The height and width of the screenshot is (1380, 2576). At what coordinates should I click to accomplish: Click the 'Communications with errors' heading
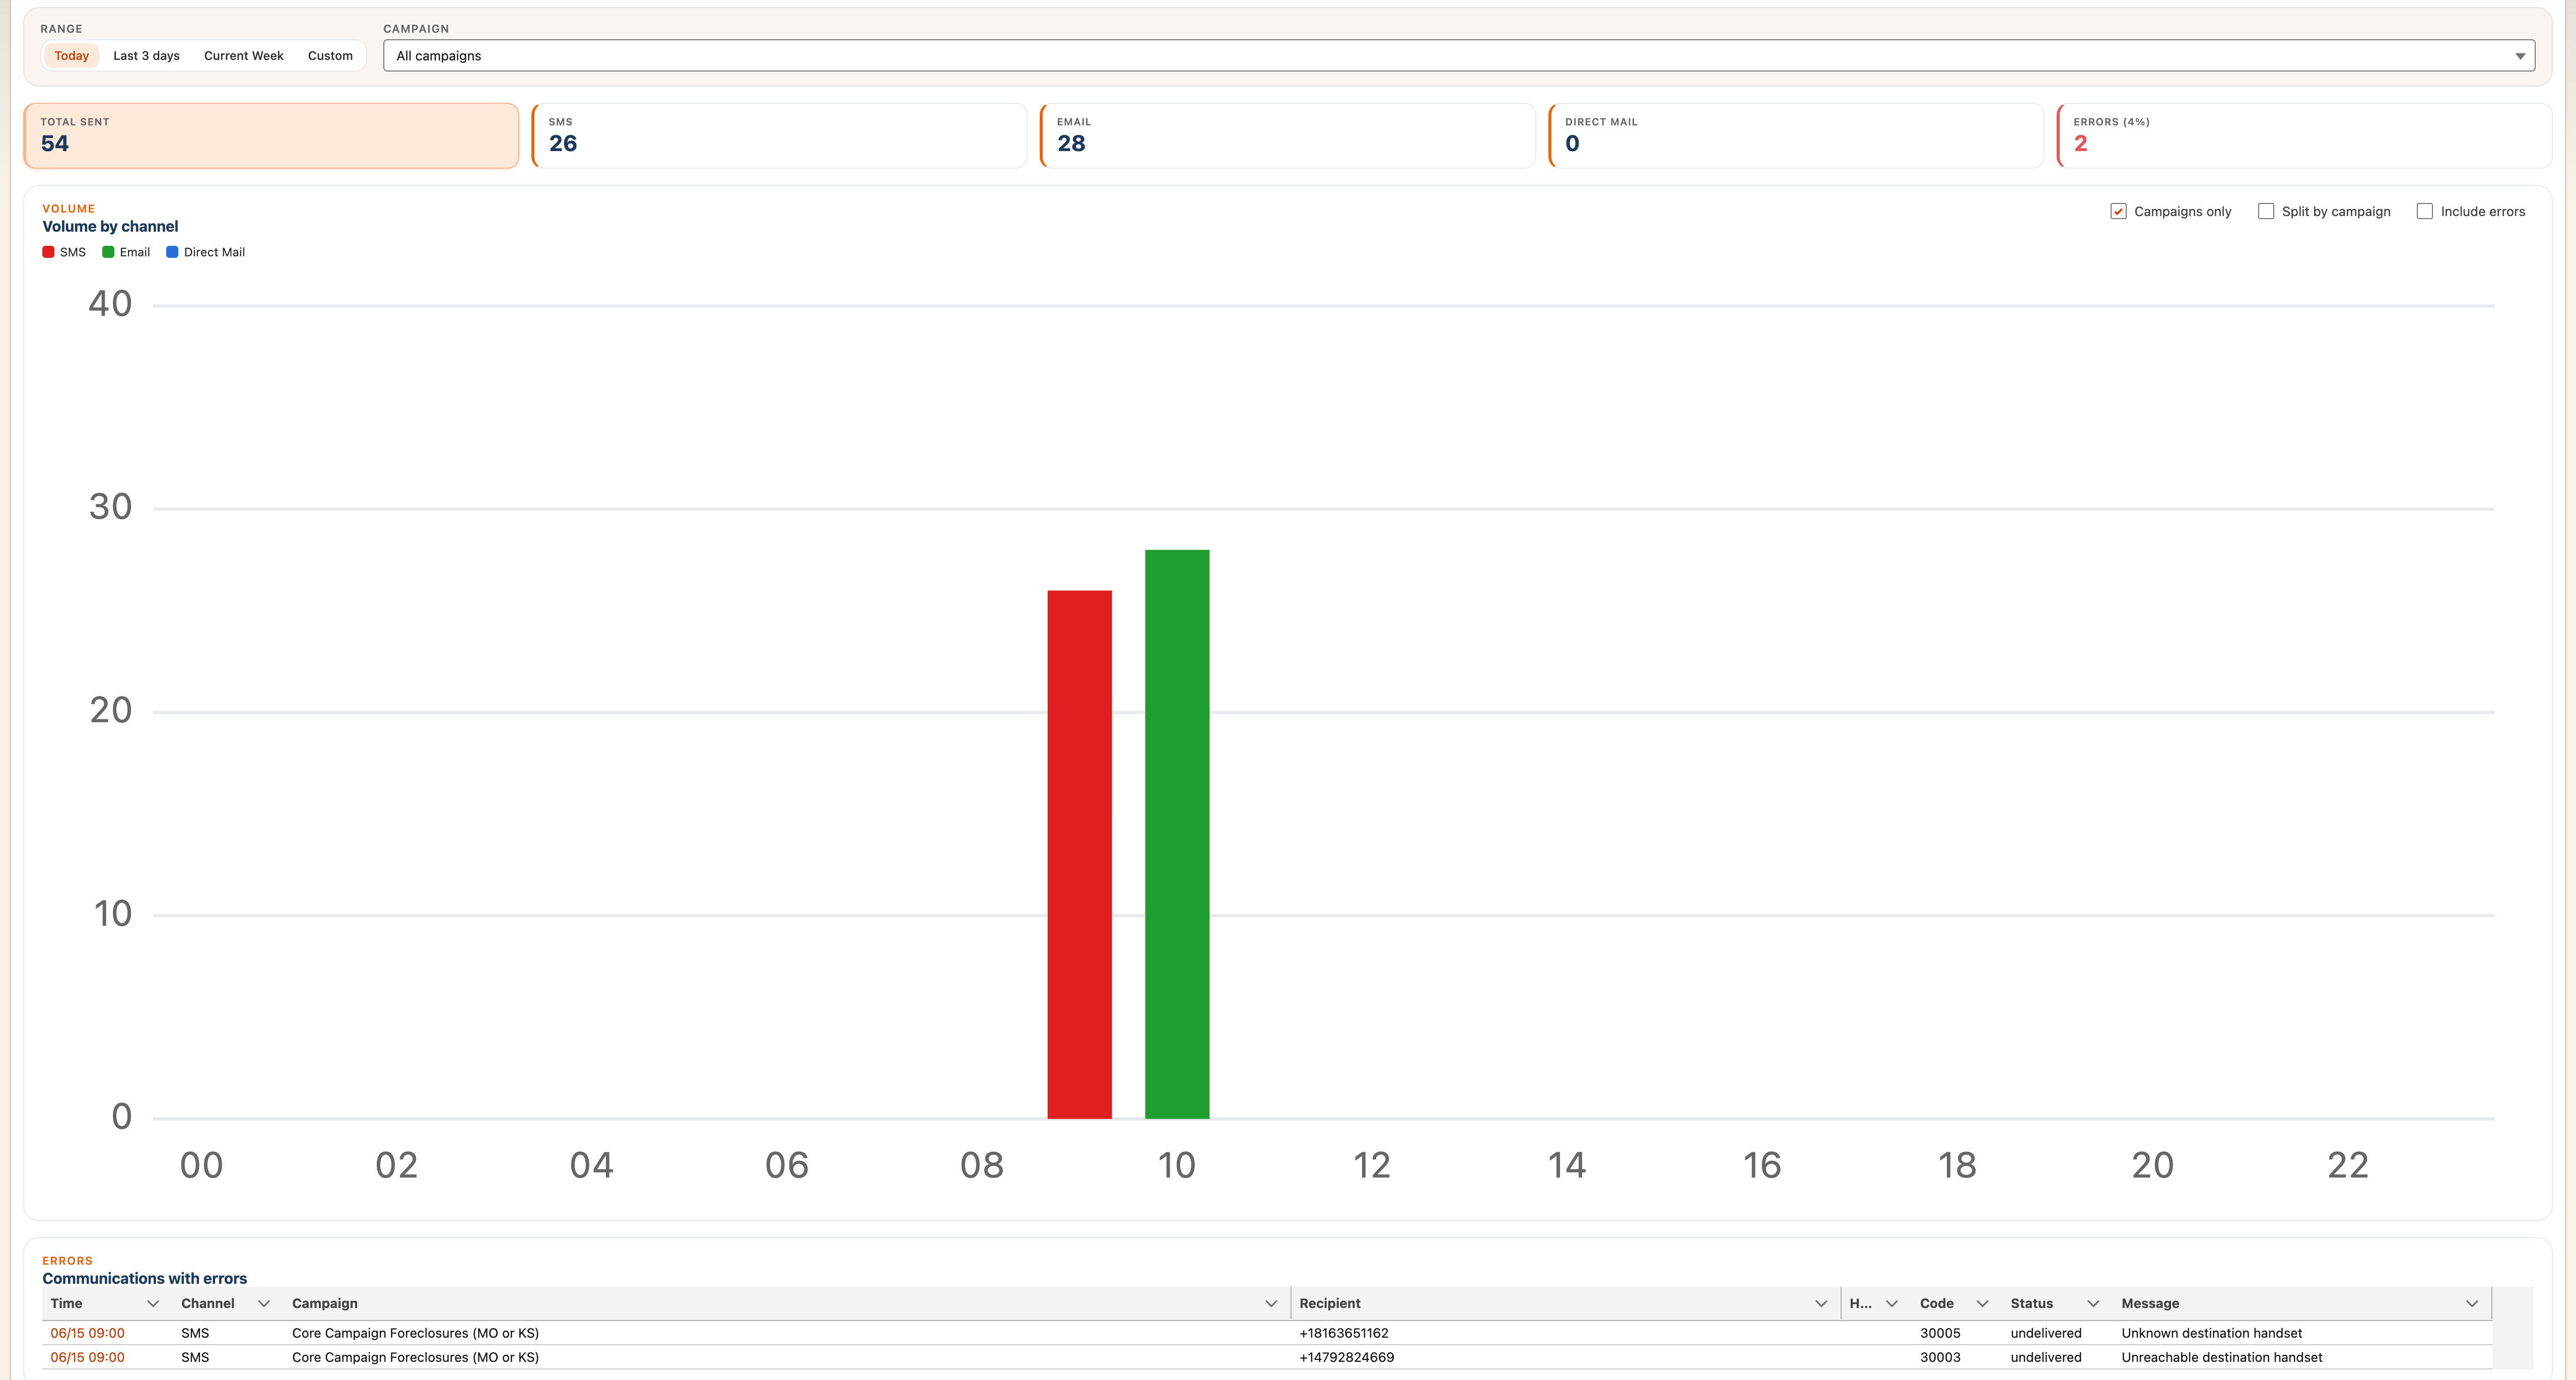pos(144,1279)
